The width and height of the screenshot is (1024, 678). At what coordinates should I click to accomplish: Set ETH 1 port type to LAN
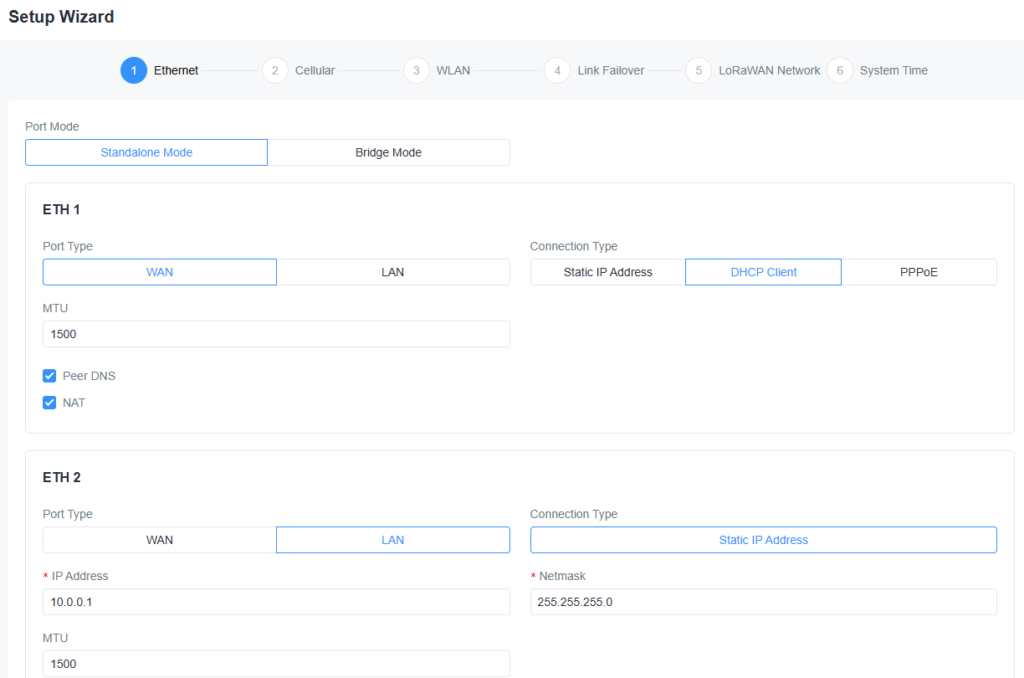pyautogui.click(x=393, y=272)
